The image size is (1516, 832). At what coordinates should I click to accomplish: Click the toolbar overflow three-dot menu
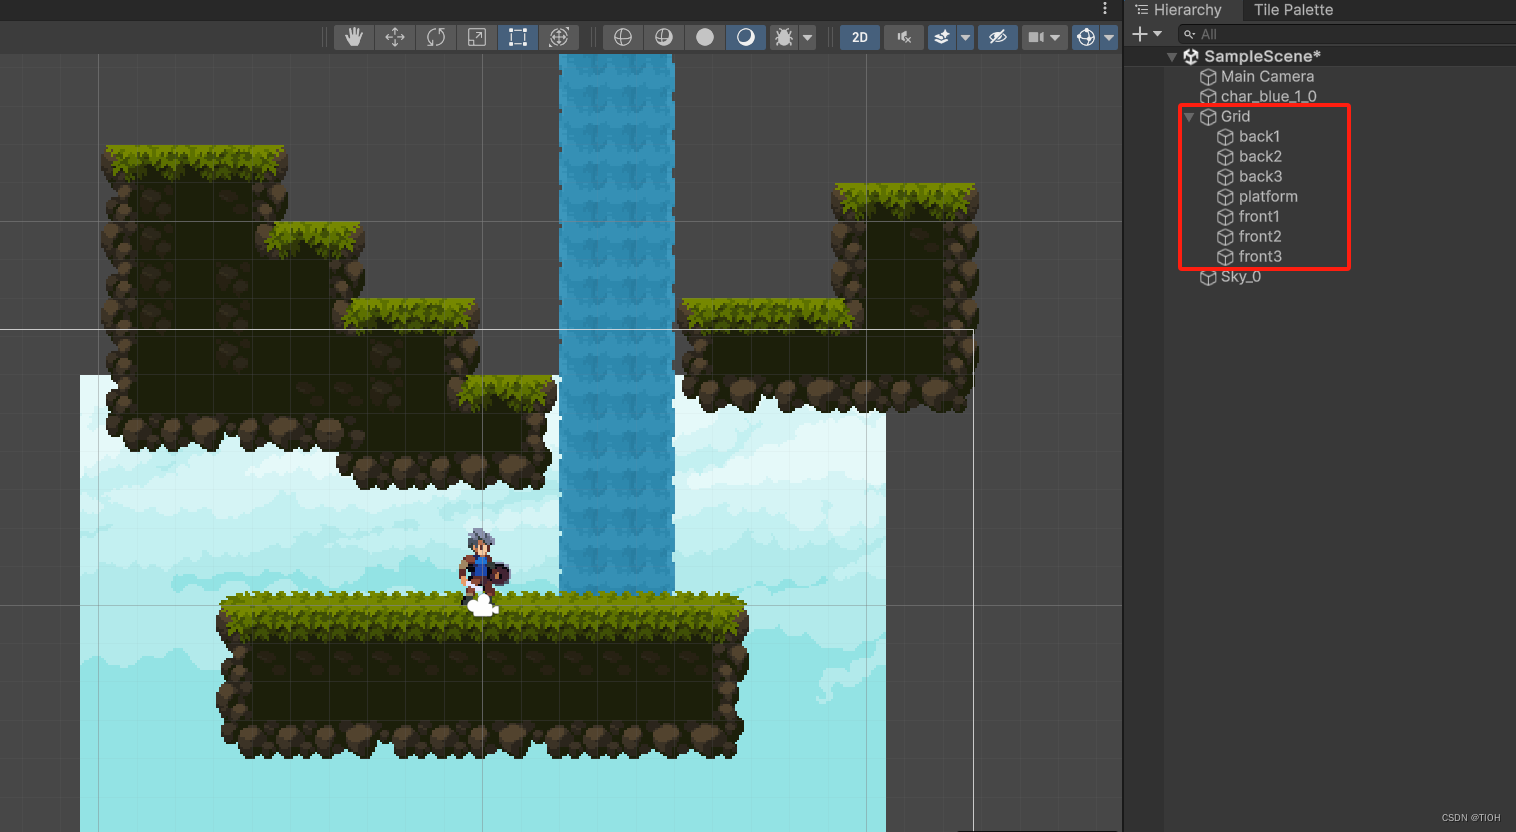pos(1104,8)
